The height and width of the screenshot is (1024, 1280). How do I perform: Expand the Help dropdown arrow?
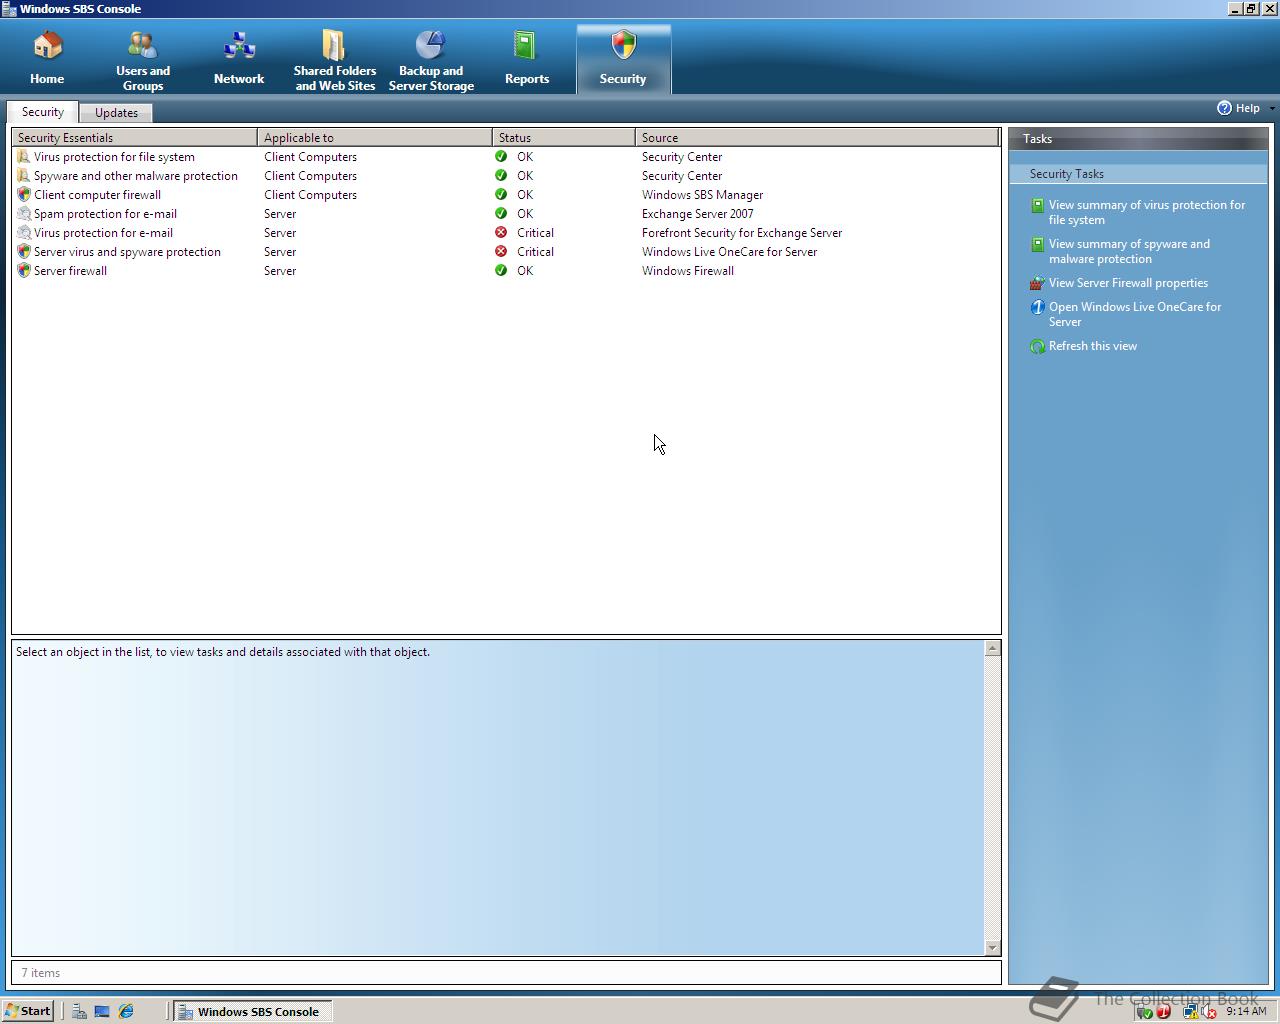pos(1272,108)
